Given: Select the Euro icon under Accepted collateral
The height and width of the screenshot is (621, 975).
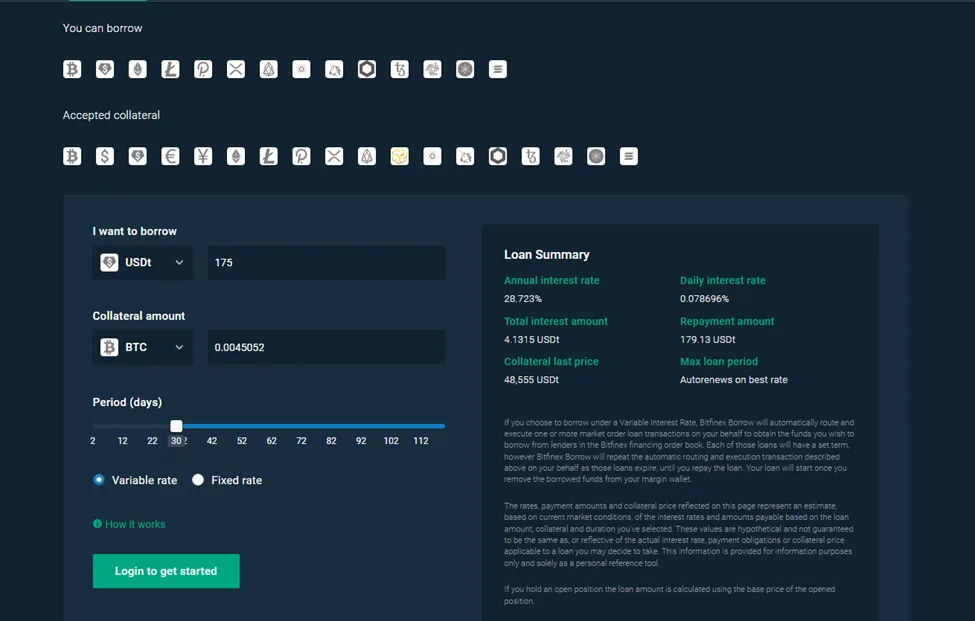Looking at the screenshot, I should pos(171,156).
